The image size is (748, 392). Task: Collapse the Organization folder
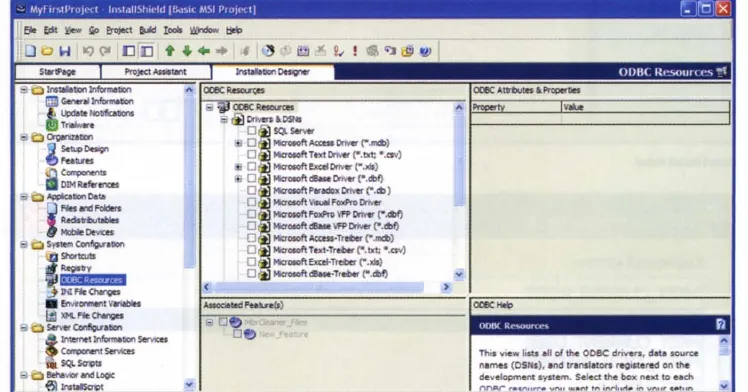24,137
